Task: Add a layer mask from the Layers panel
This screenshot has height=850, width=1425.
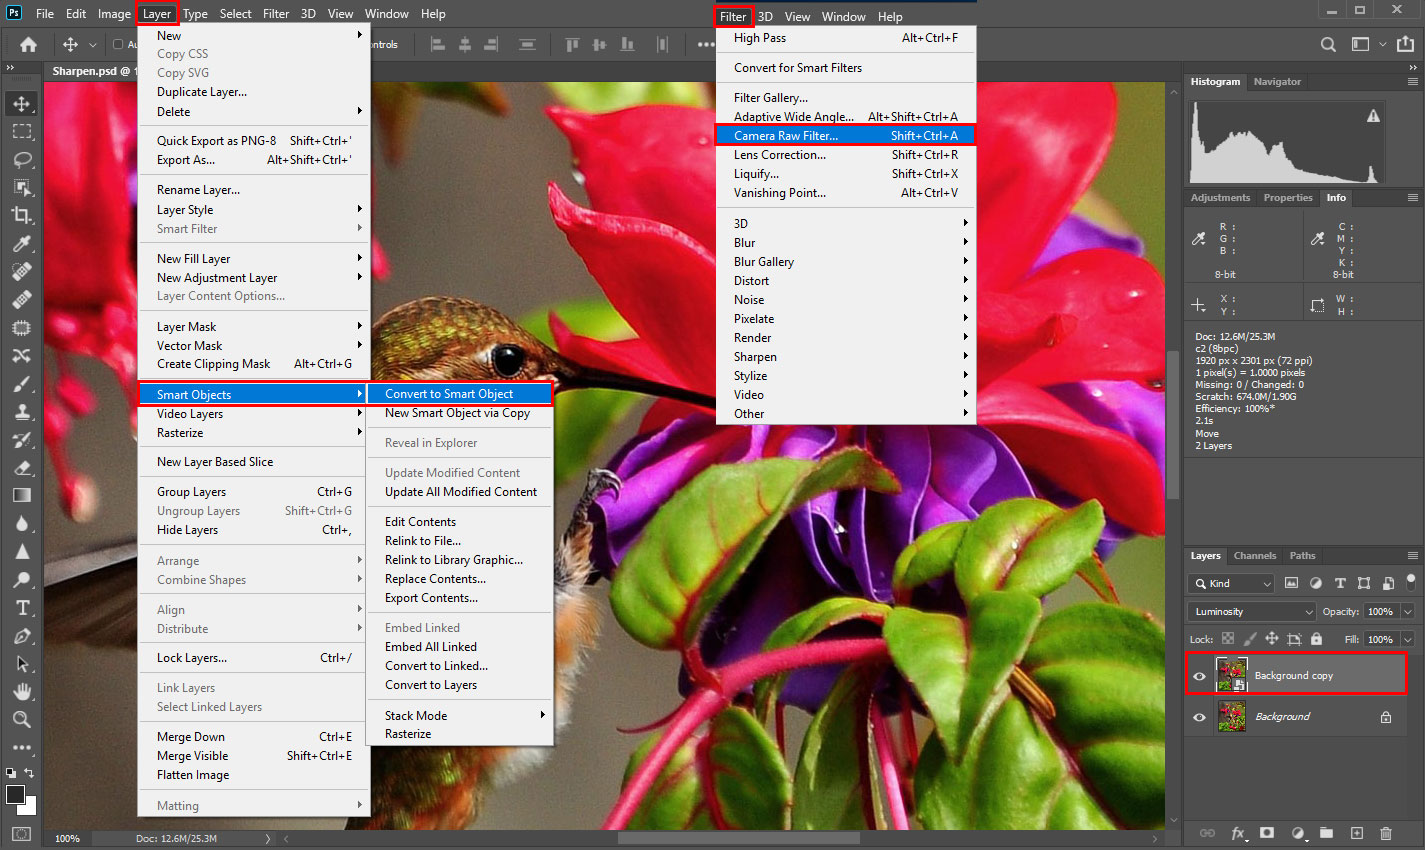Action: click(x=1267, y=833)
